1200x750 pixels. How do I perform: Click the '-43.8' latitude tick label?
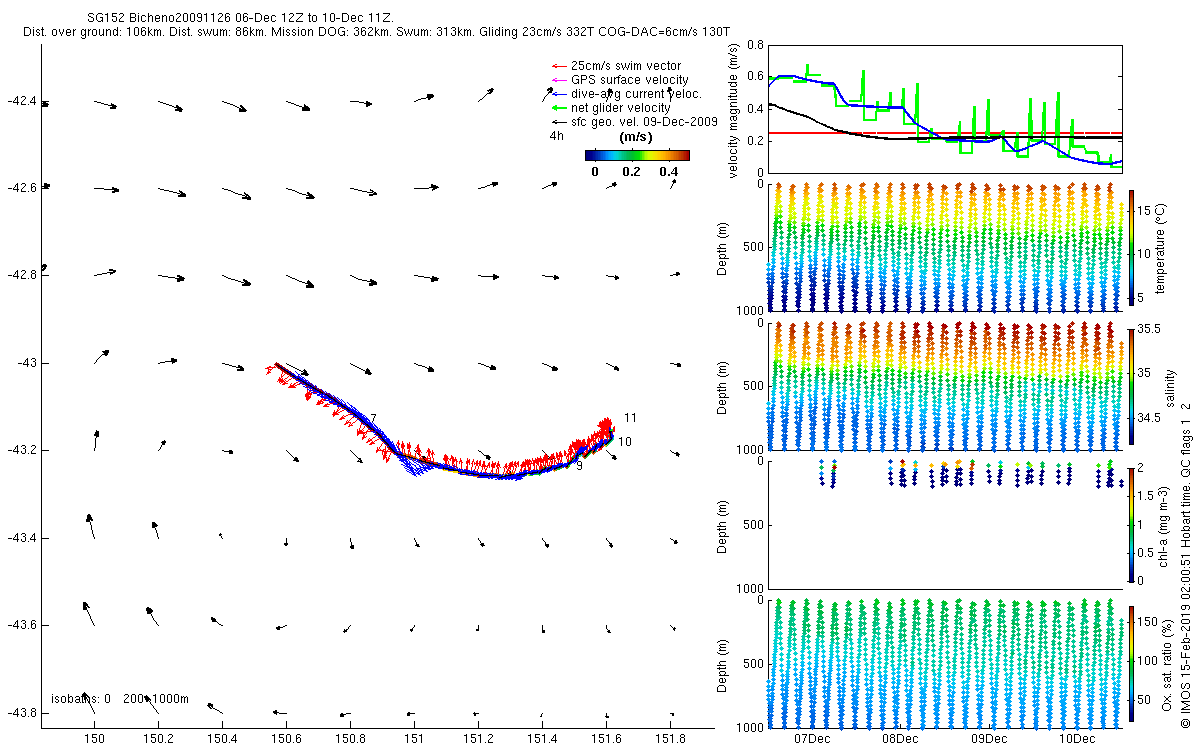[x=20, y=713]
